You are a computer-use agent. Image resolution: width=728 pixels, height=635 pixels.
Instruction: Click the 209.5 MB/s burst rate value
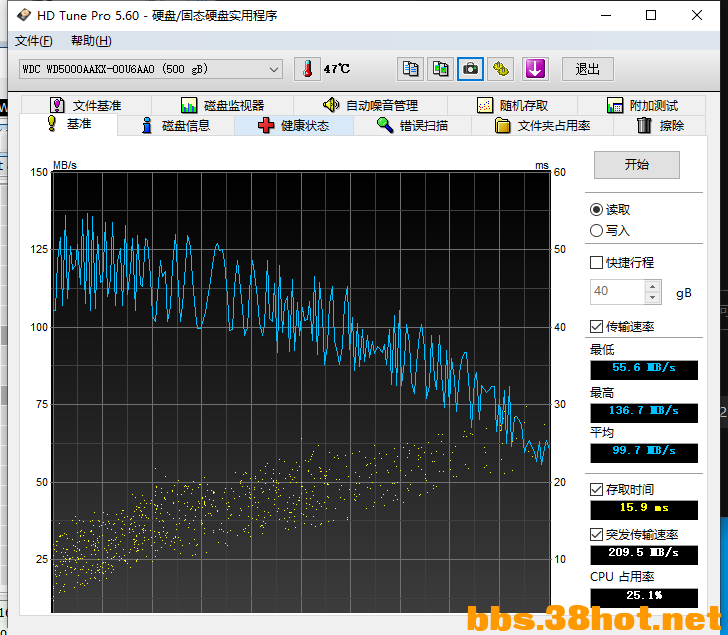[x=644, y=555]
